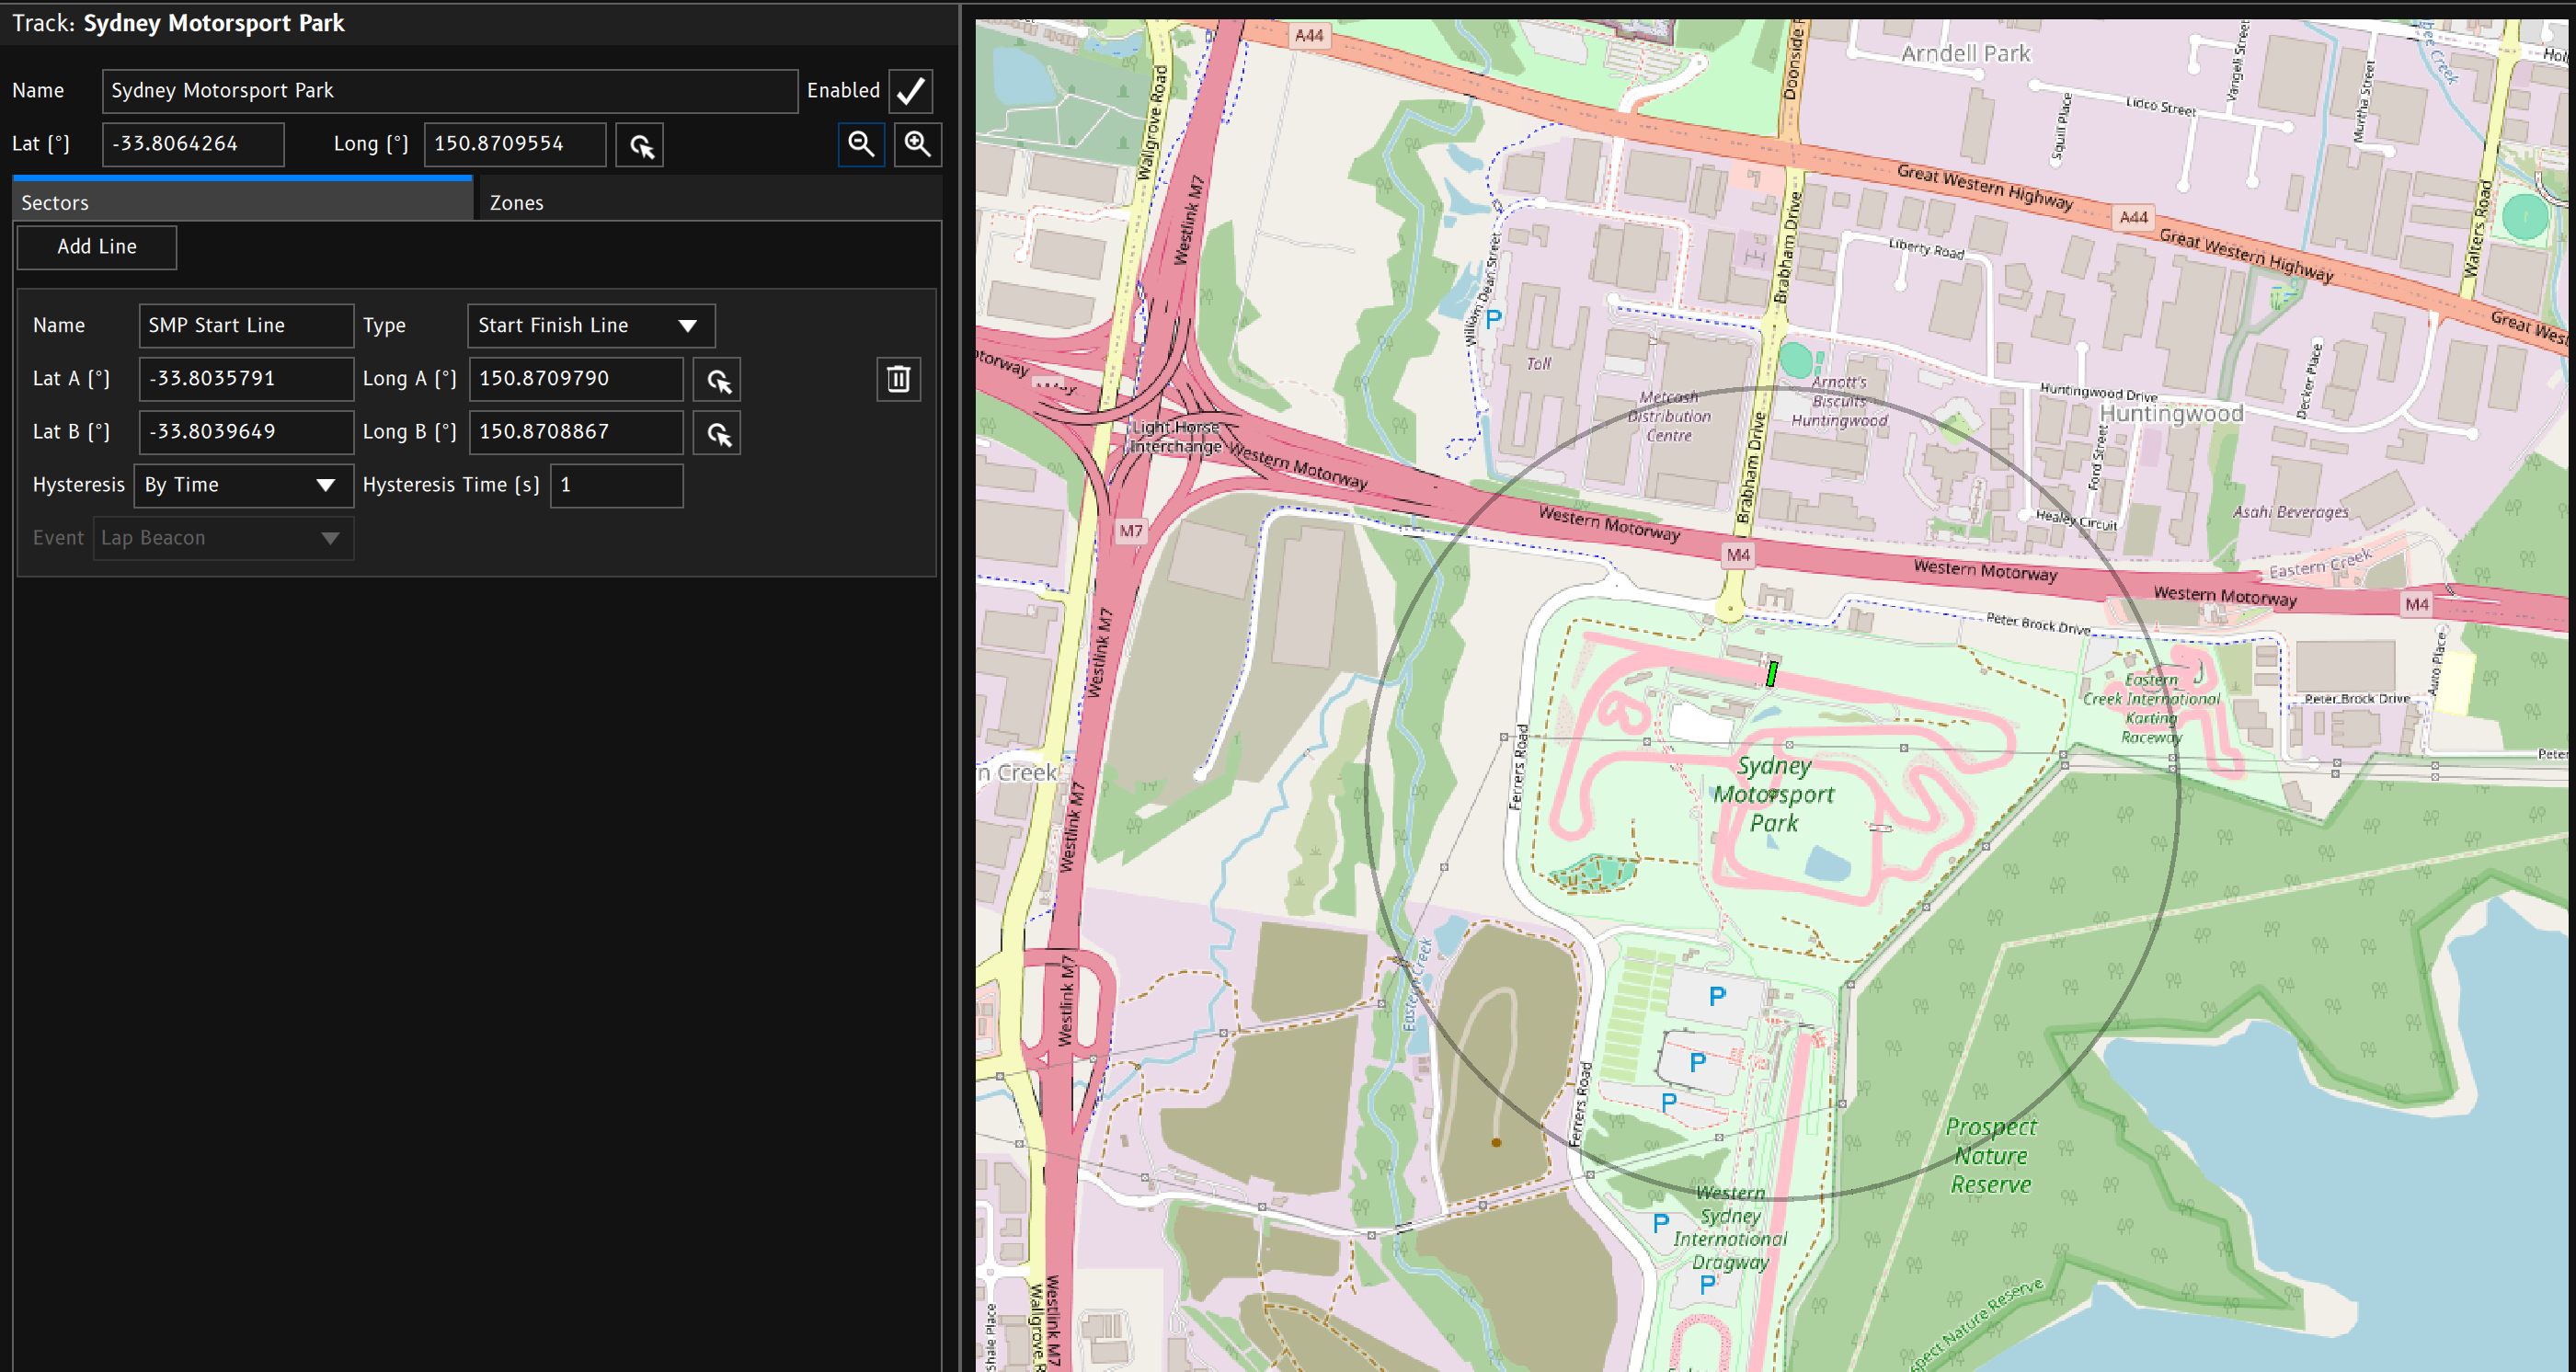Click green start line marker on map

point(1771,673)
